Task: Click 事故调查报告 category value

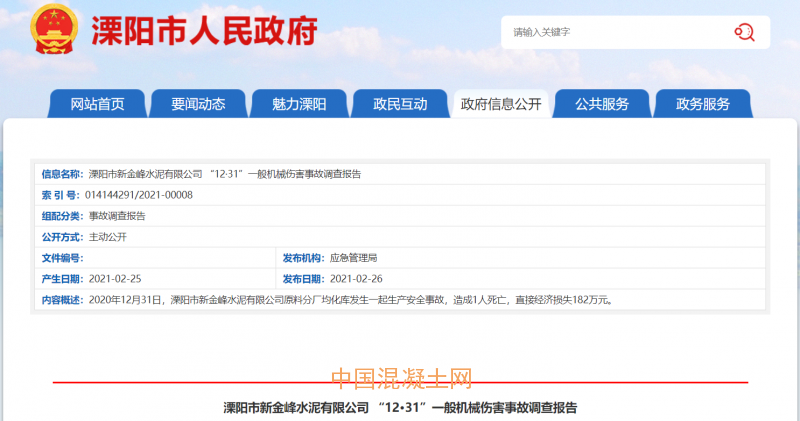Action: 116,216
